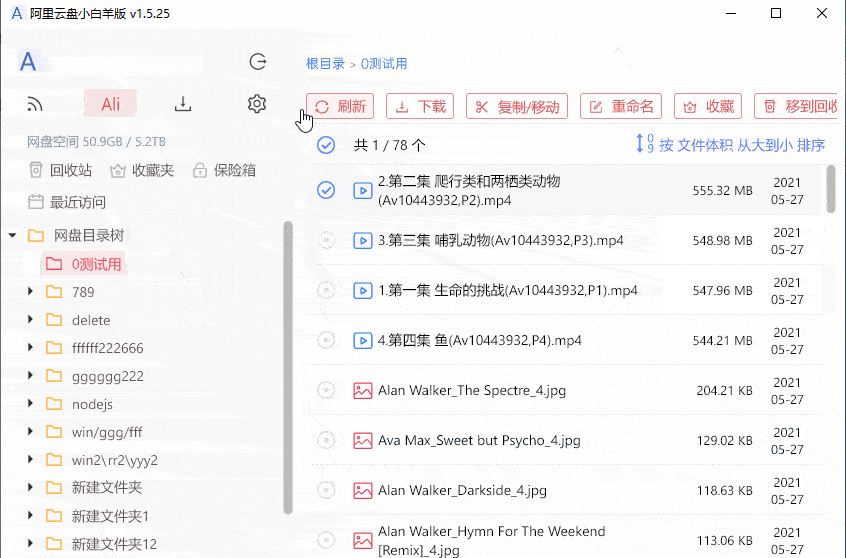Click the file list vertical scrollbar
This screenshot has width=846, height=558.
click(831, 190)
